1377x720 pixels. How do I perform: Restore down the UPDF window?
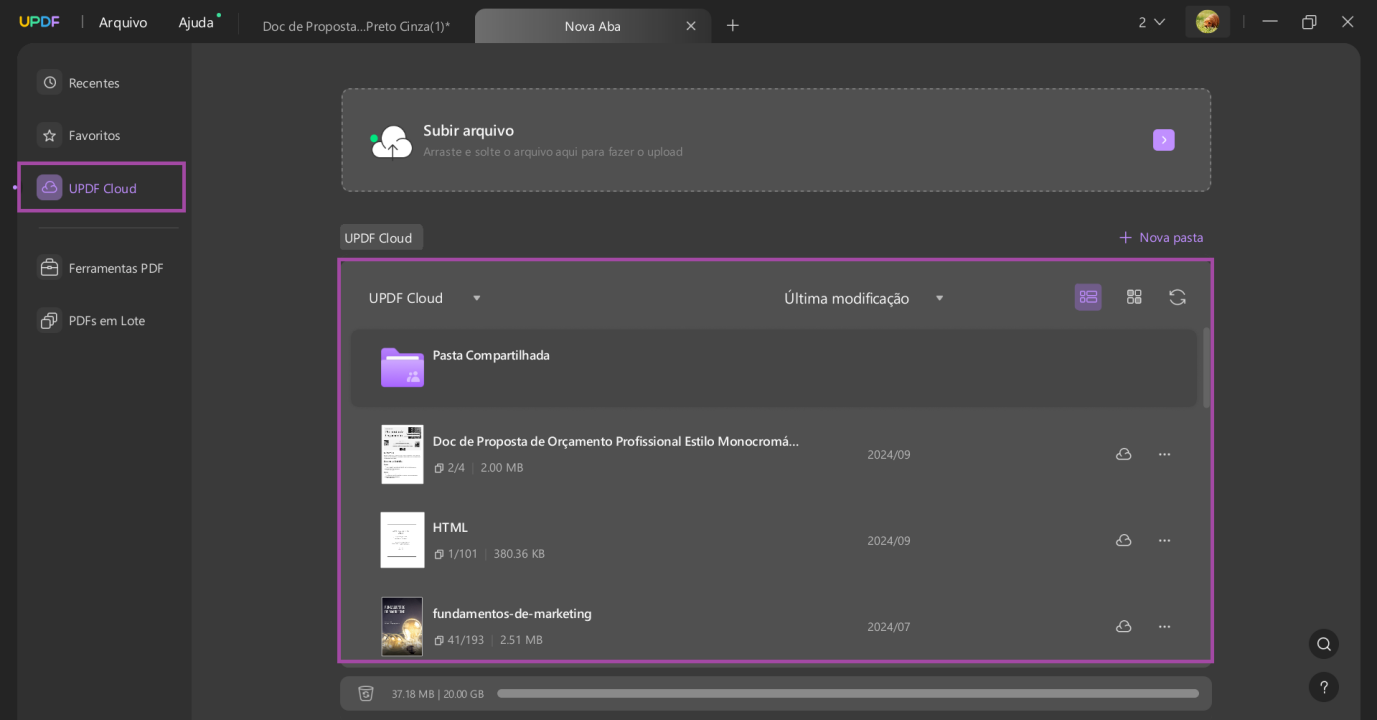point(1309,22)
